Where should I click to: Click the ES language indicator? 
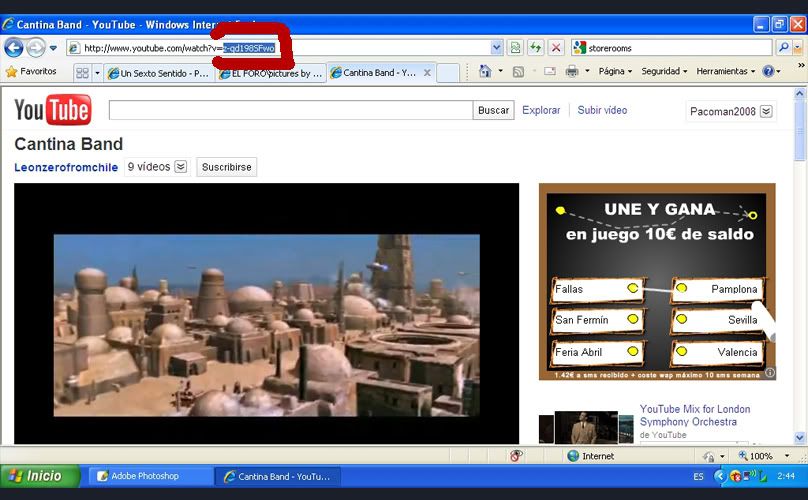tap(698, 476)
